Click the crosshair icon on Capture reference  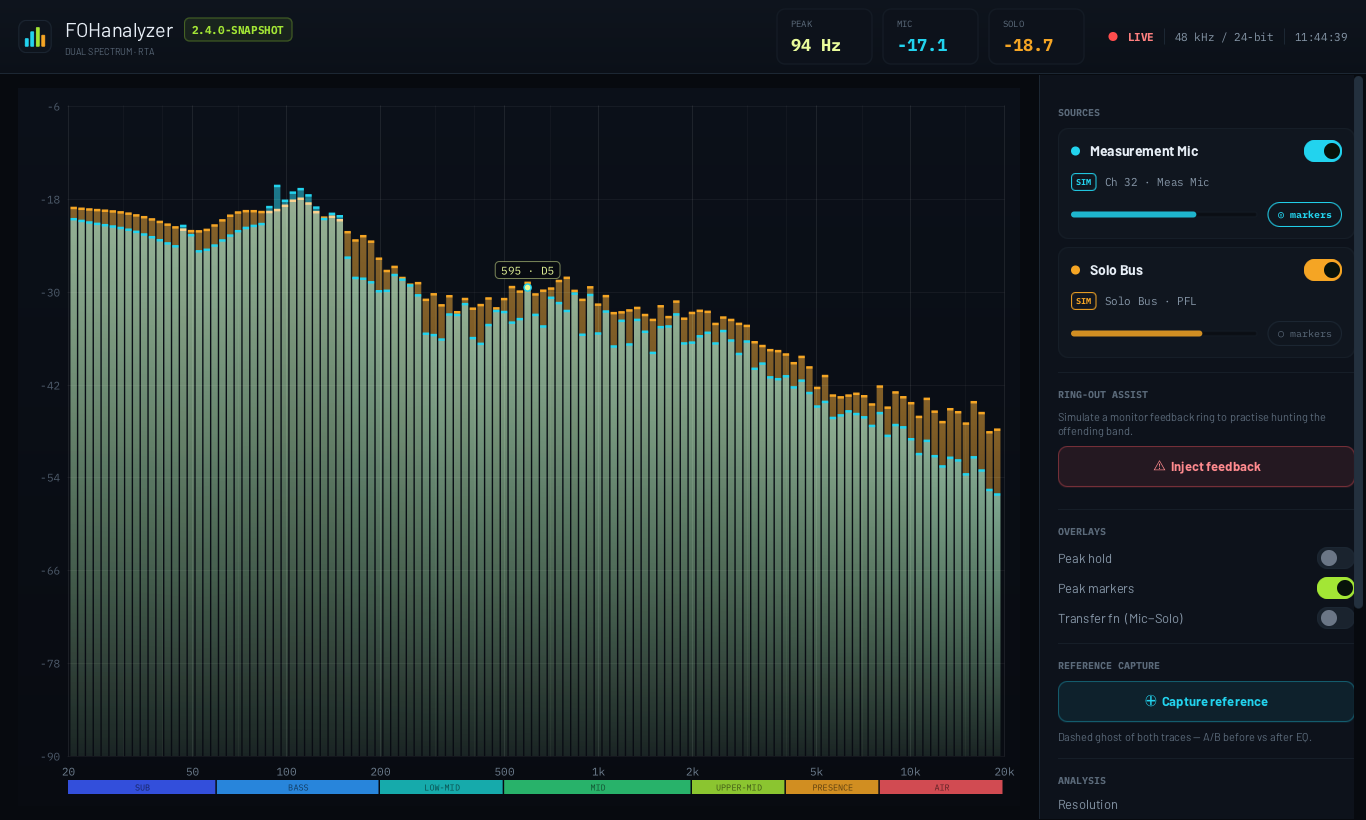point(1151,701)
